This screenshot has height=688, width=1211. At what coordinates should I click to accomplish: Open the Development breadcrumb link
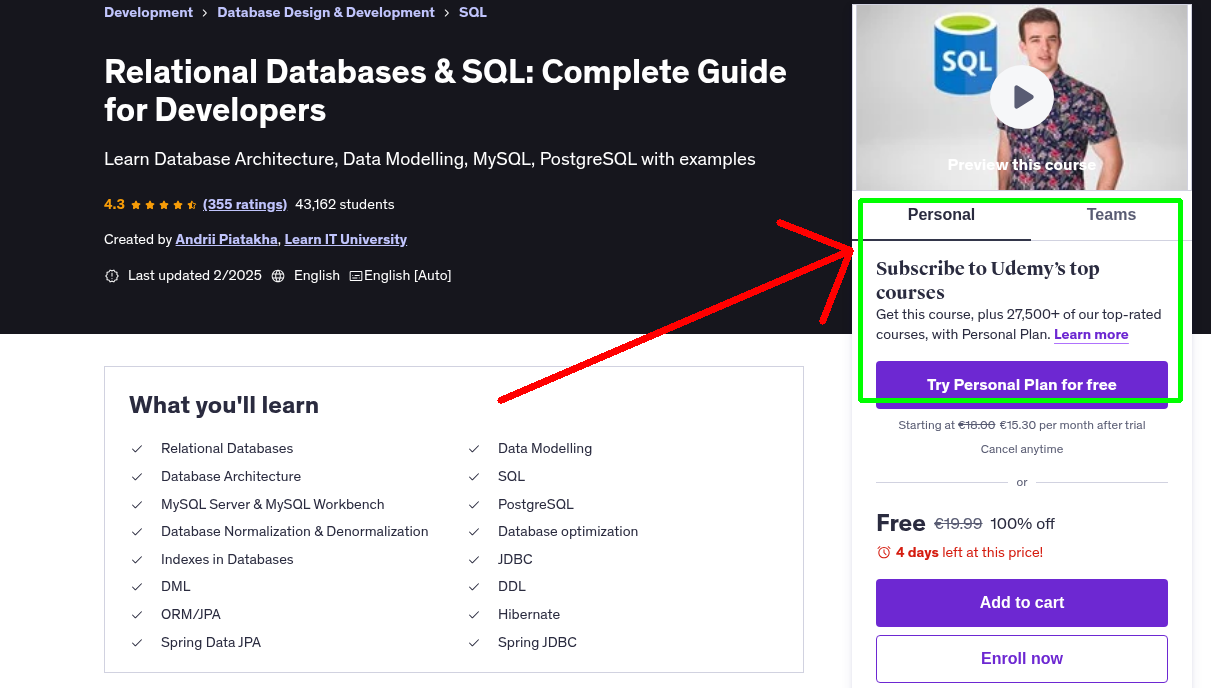point(148,12)
